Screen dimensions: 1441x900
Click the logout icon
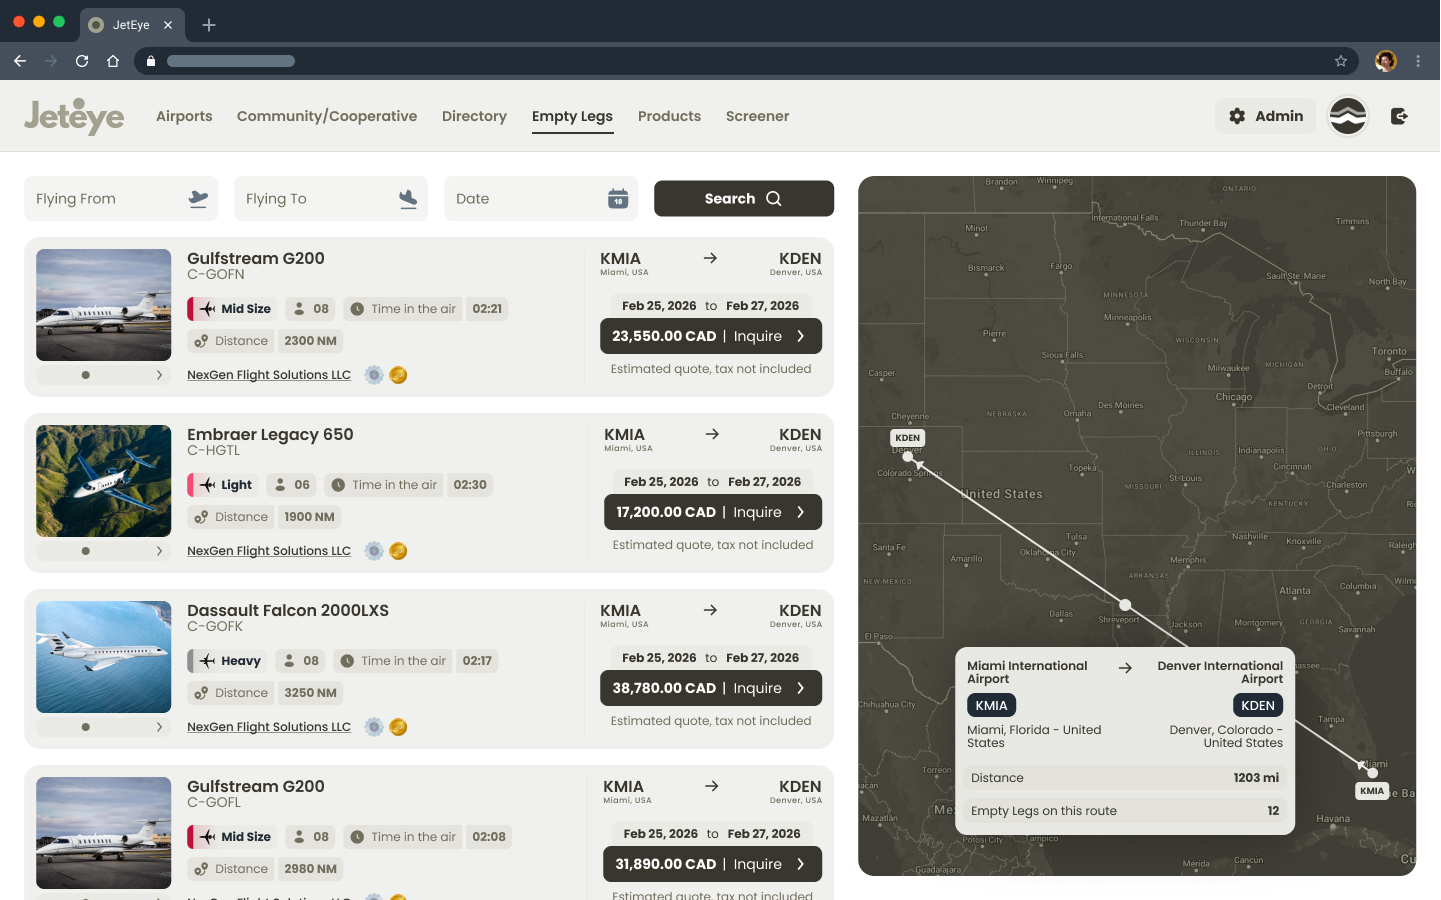(x=1399, y=116)
